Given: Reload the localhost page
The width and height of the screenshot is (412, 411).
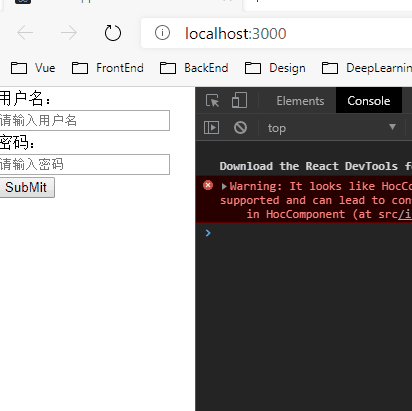Looking at the screenshot, I should [x=113, y=33].
